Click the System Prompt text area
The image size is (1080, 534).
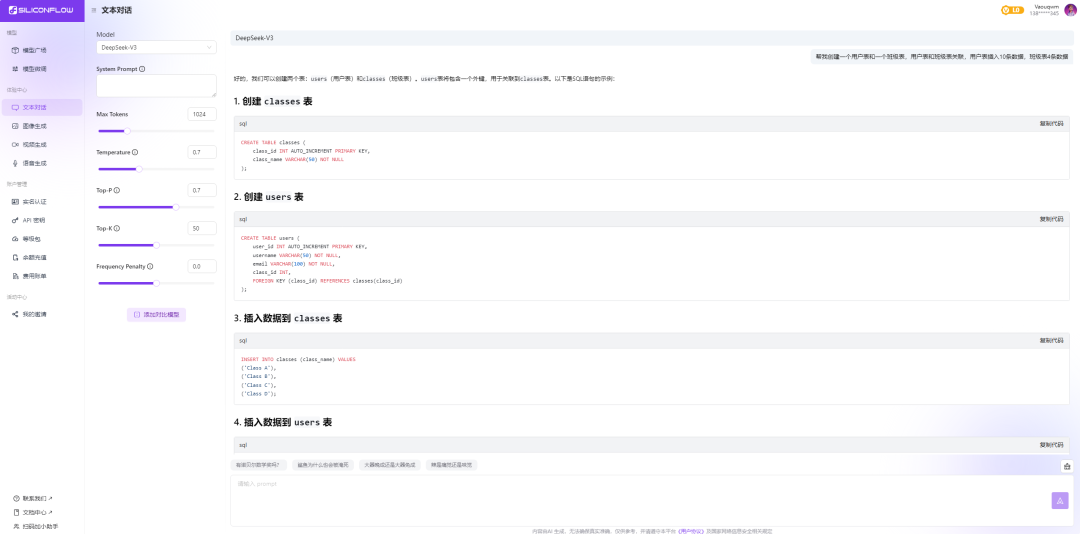(156, 85)
